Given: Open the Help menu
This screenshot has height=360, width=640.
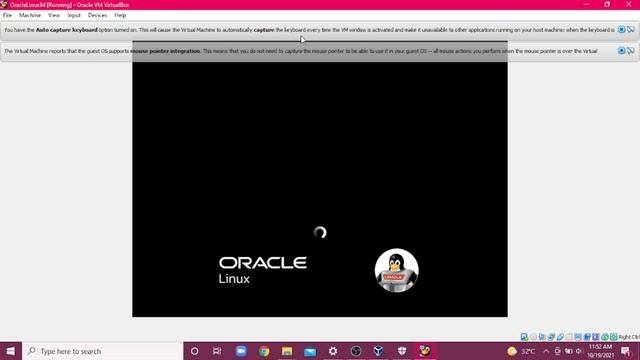Looking at the screenshot, I should (120, 15).
